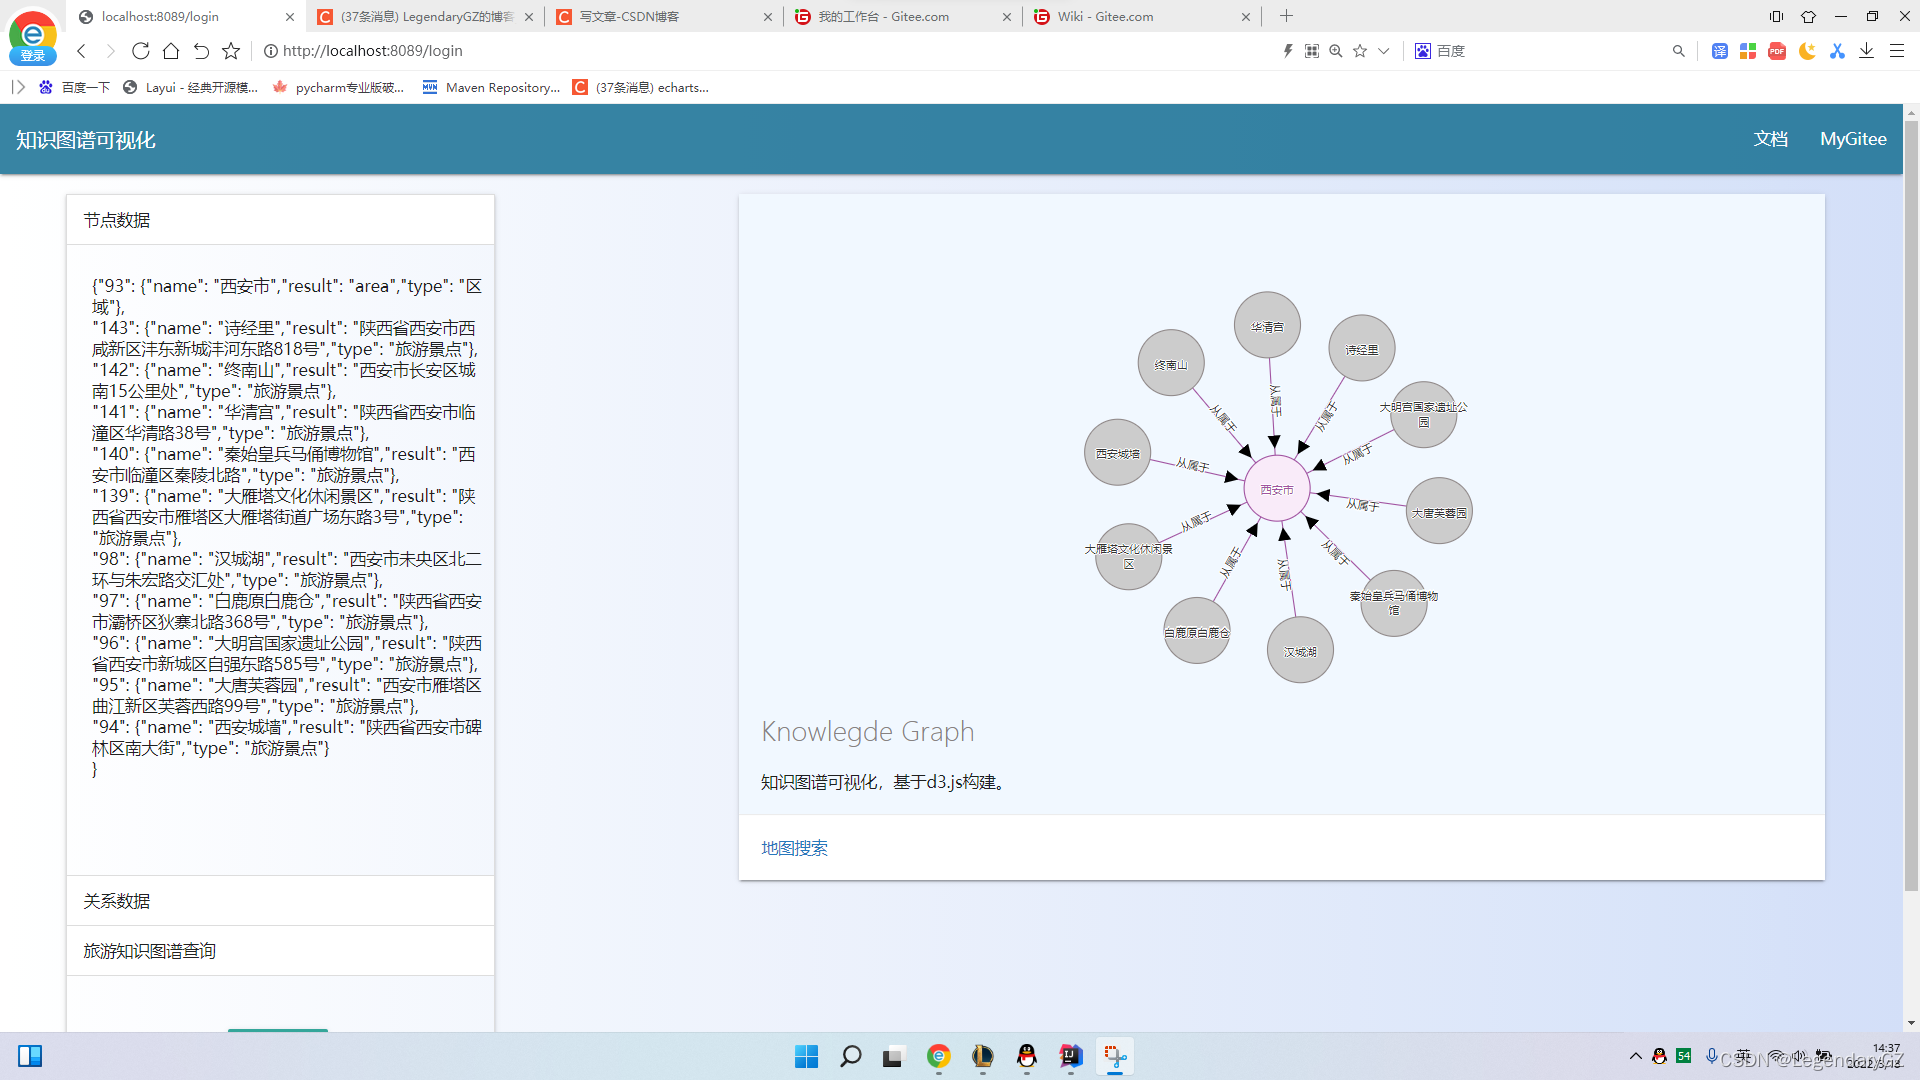Select the 大雁塔文化休闲景区 graph node
Screen dimensions: 1920x1080
(x=1129, y=557)
